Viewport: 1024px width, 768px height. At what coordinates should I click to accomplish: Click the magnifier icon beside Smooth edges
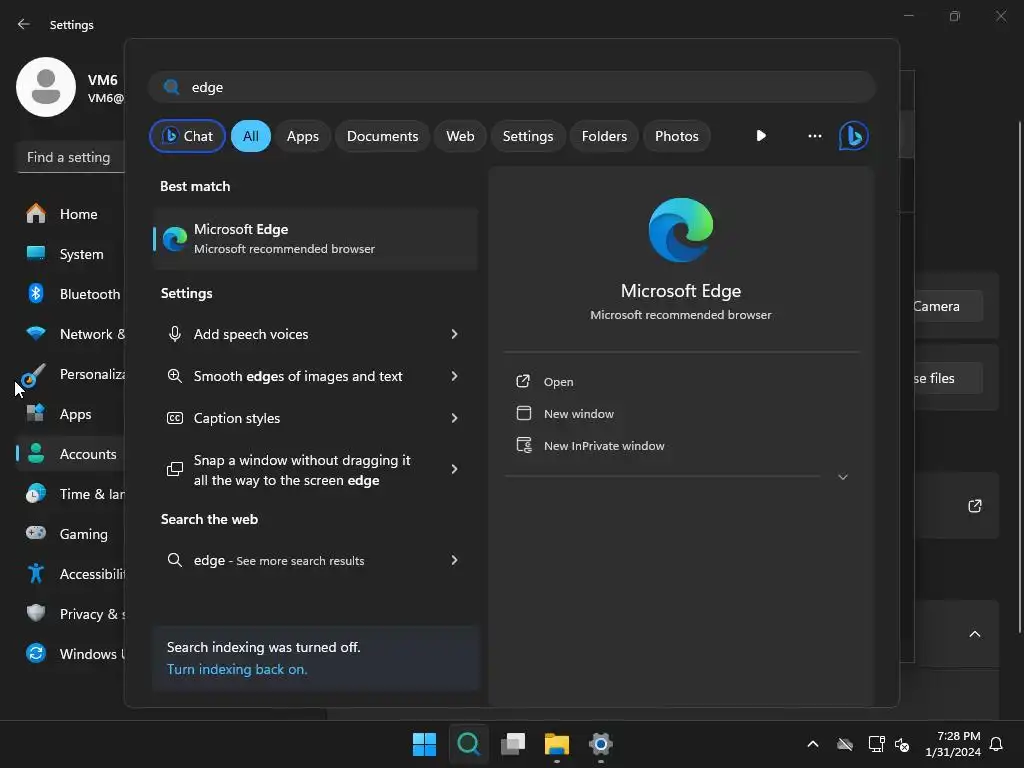click(174, 376)
